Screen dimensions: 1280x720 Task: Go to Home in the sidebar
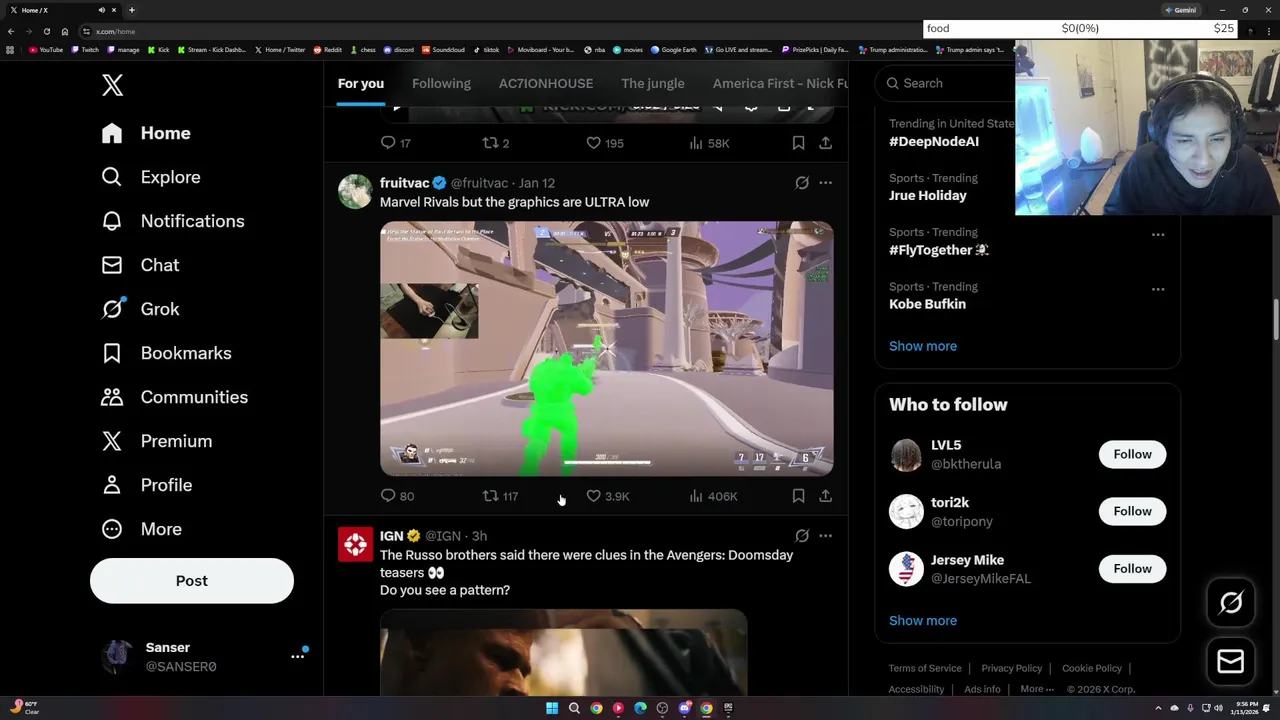point(146,133)
